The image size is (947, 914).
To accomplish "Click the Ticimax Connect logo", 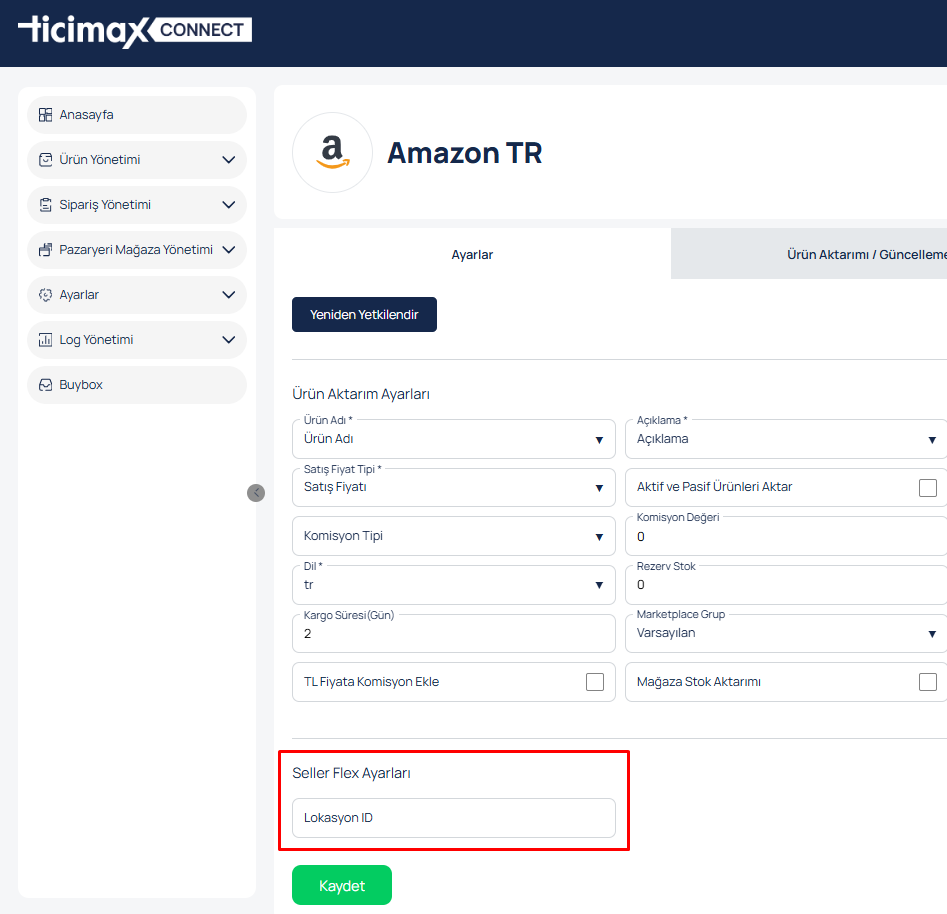I will coord(134,30).
